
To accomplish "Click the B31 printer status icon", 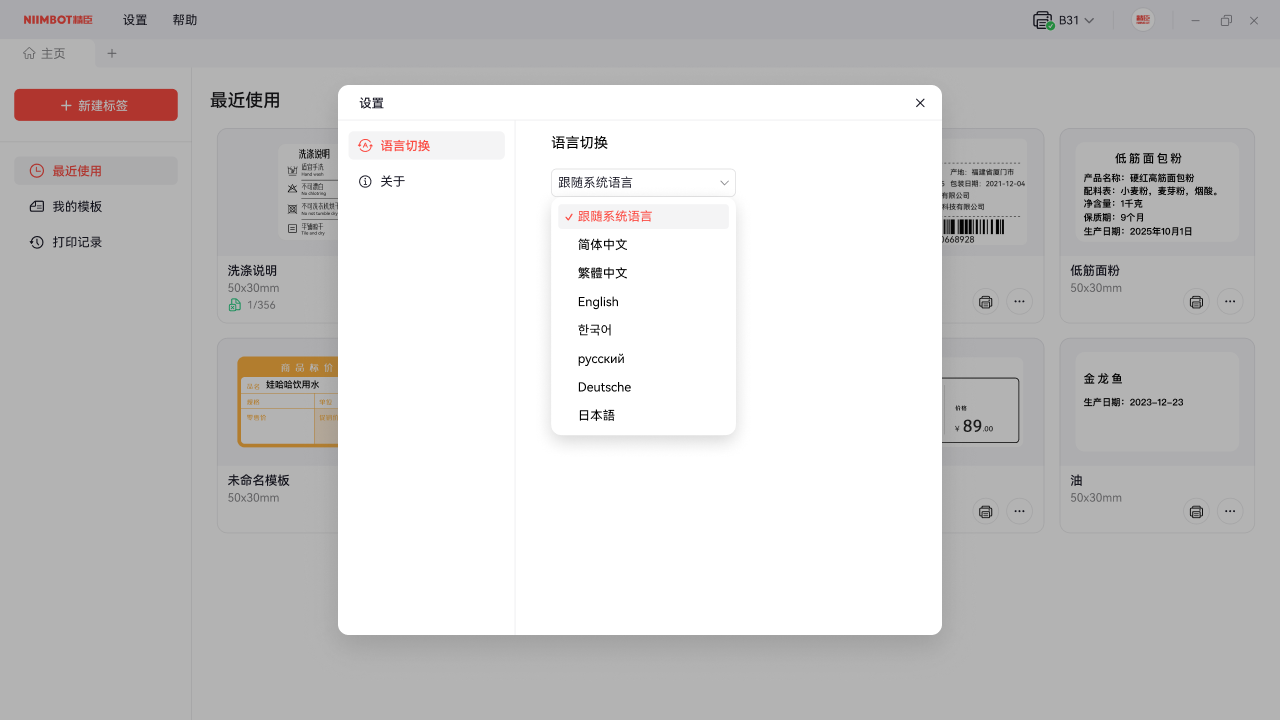I will coord(1043,20).
